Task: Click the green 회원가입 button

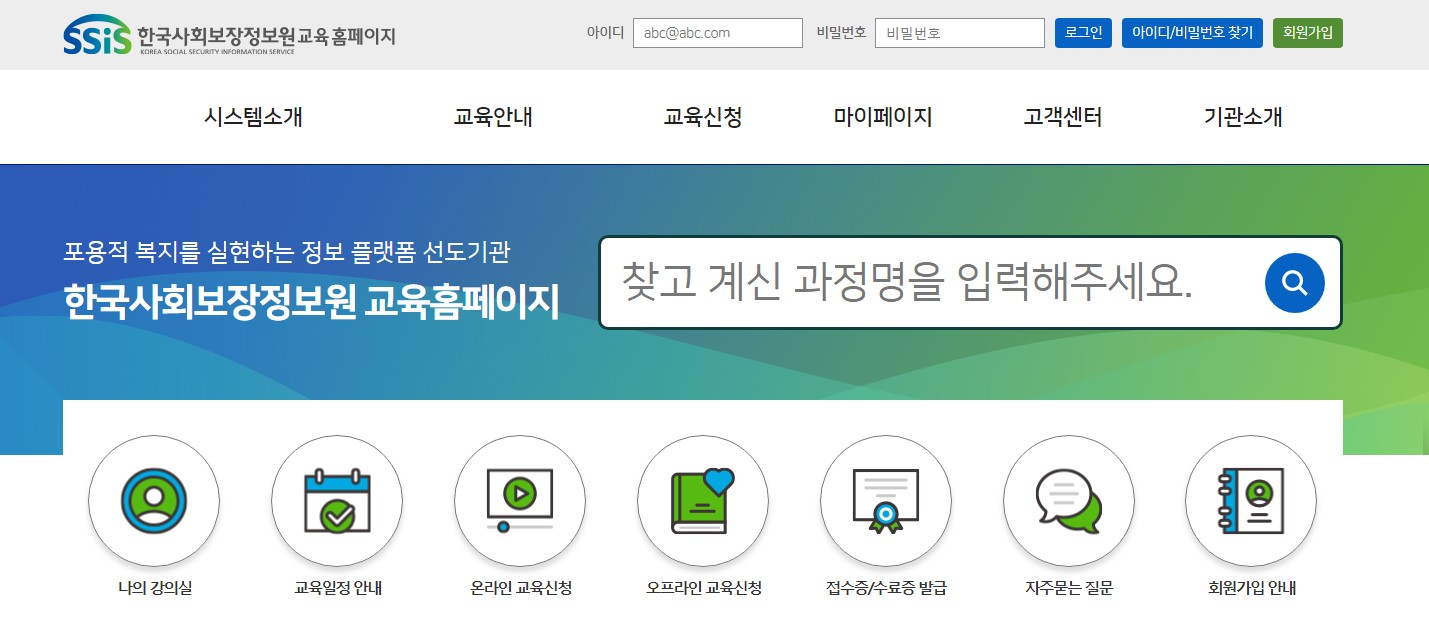Action: point(1308,33)
